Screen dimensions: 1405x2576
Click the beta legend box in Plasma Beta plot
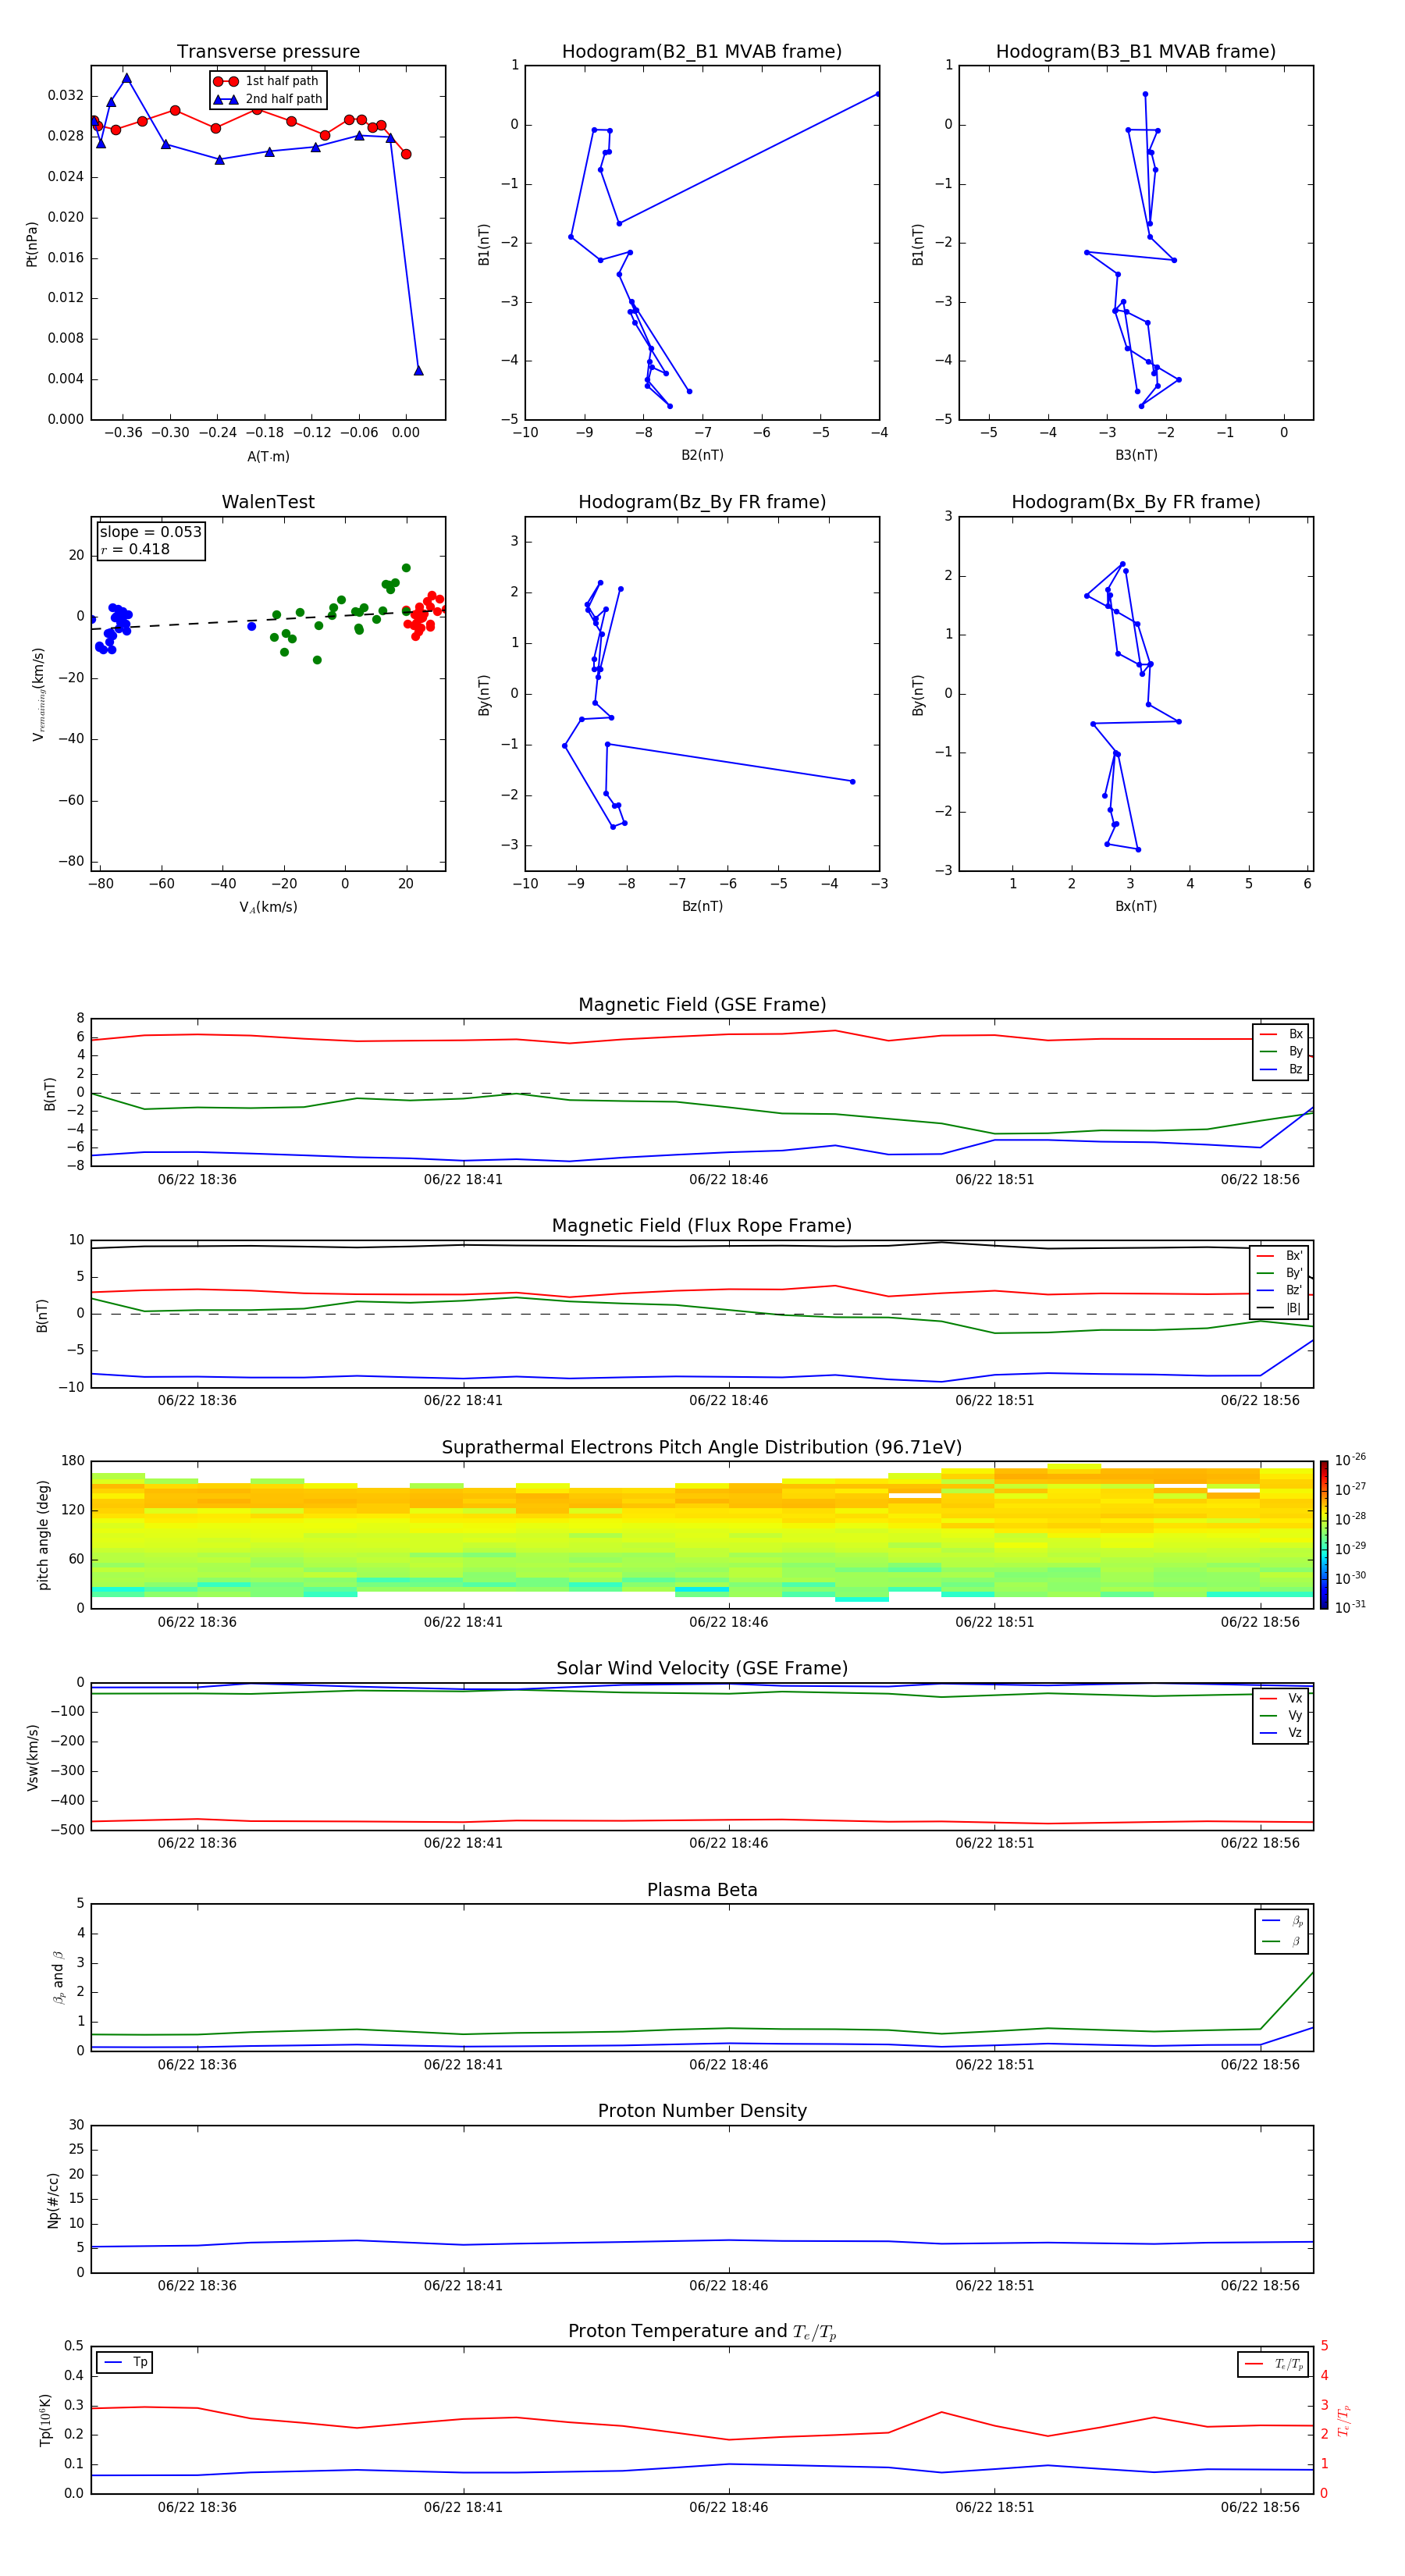click(x=1282, y=1931)
